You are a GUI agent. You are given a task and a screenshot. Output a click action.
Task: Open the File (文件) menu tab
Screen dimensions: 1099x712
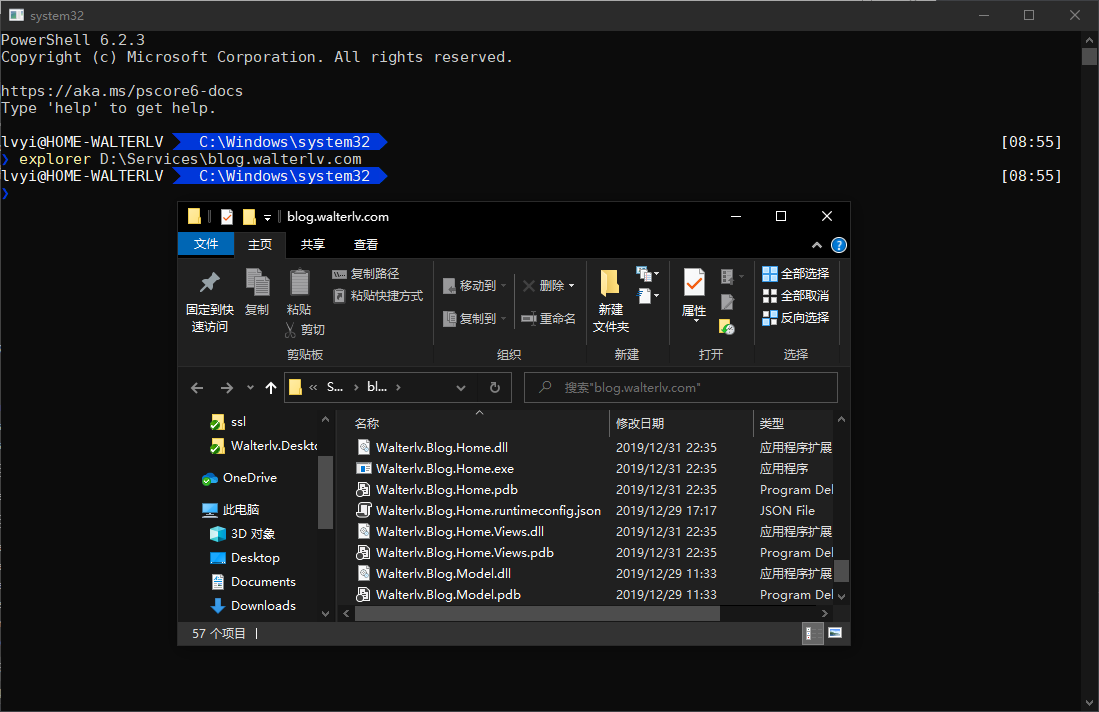[x=206, y=245]
